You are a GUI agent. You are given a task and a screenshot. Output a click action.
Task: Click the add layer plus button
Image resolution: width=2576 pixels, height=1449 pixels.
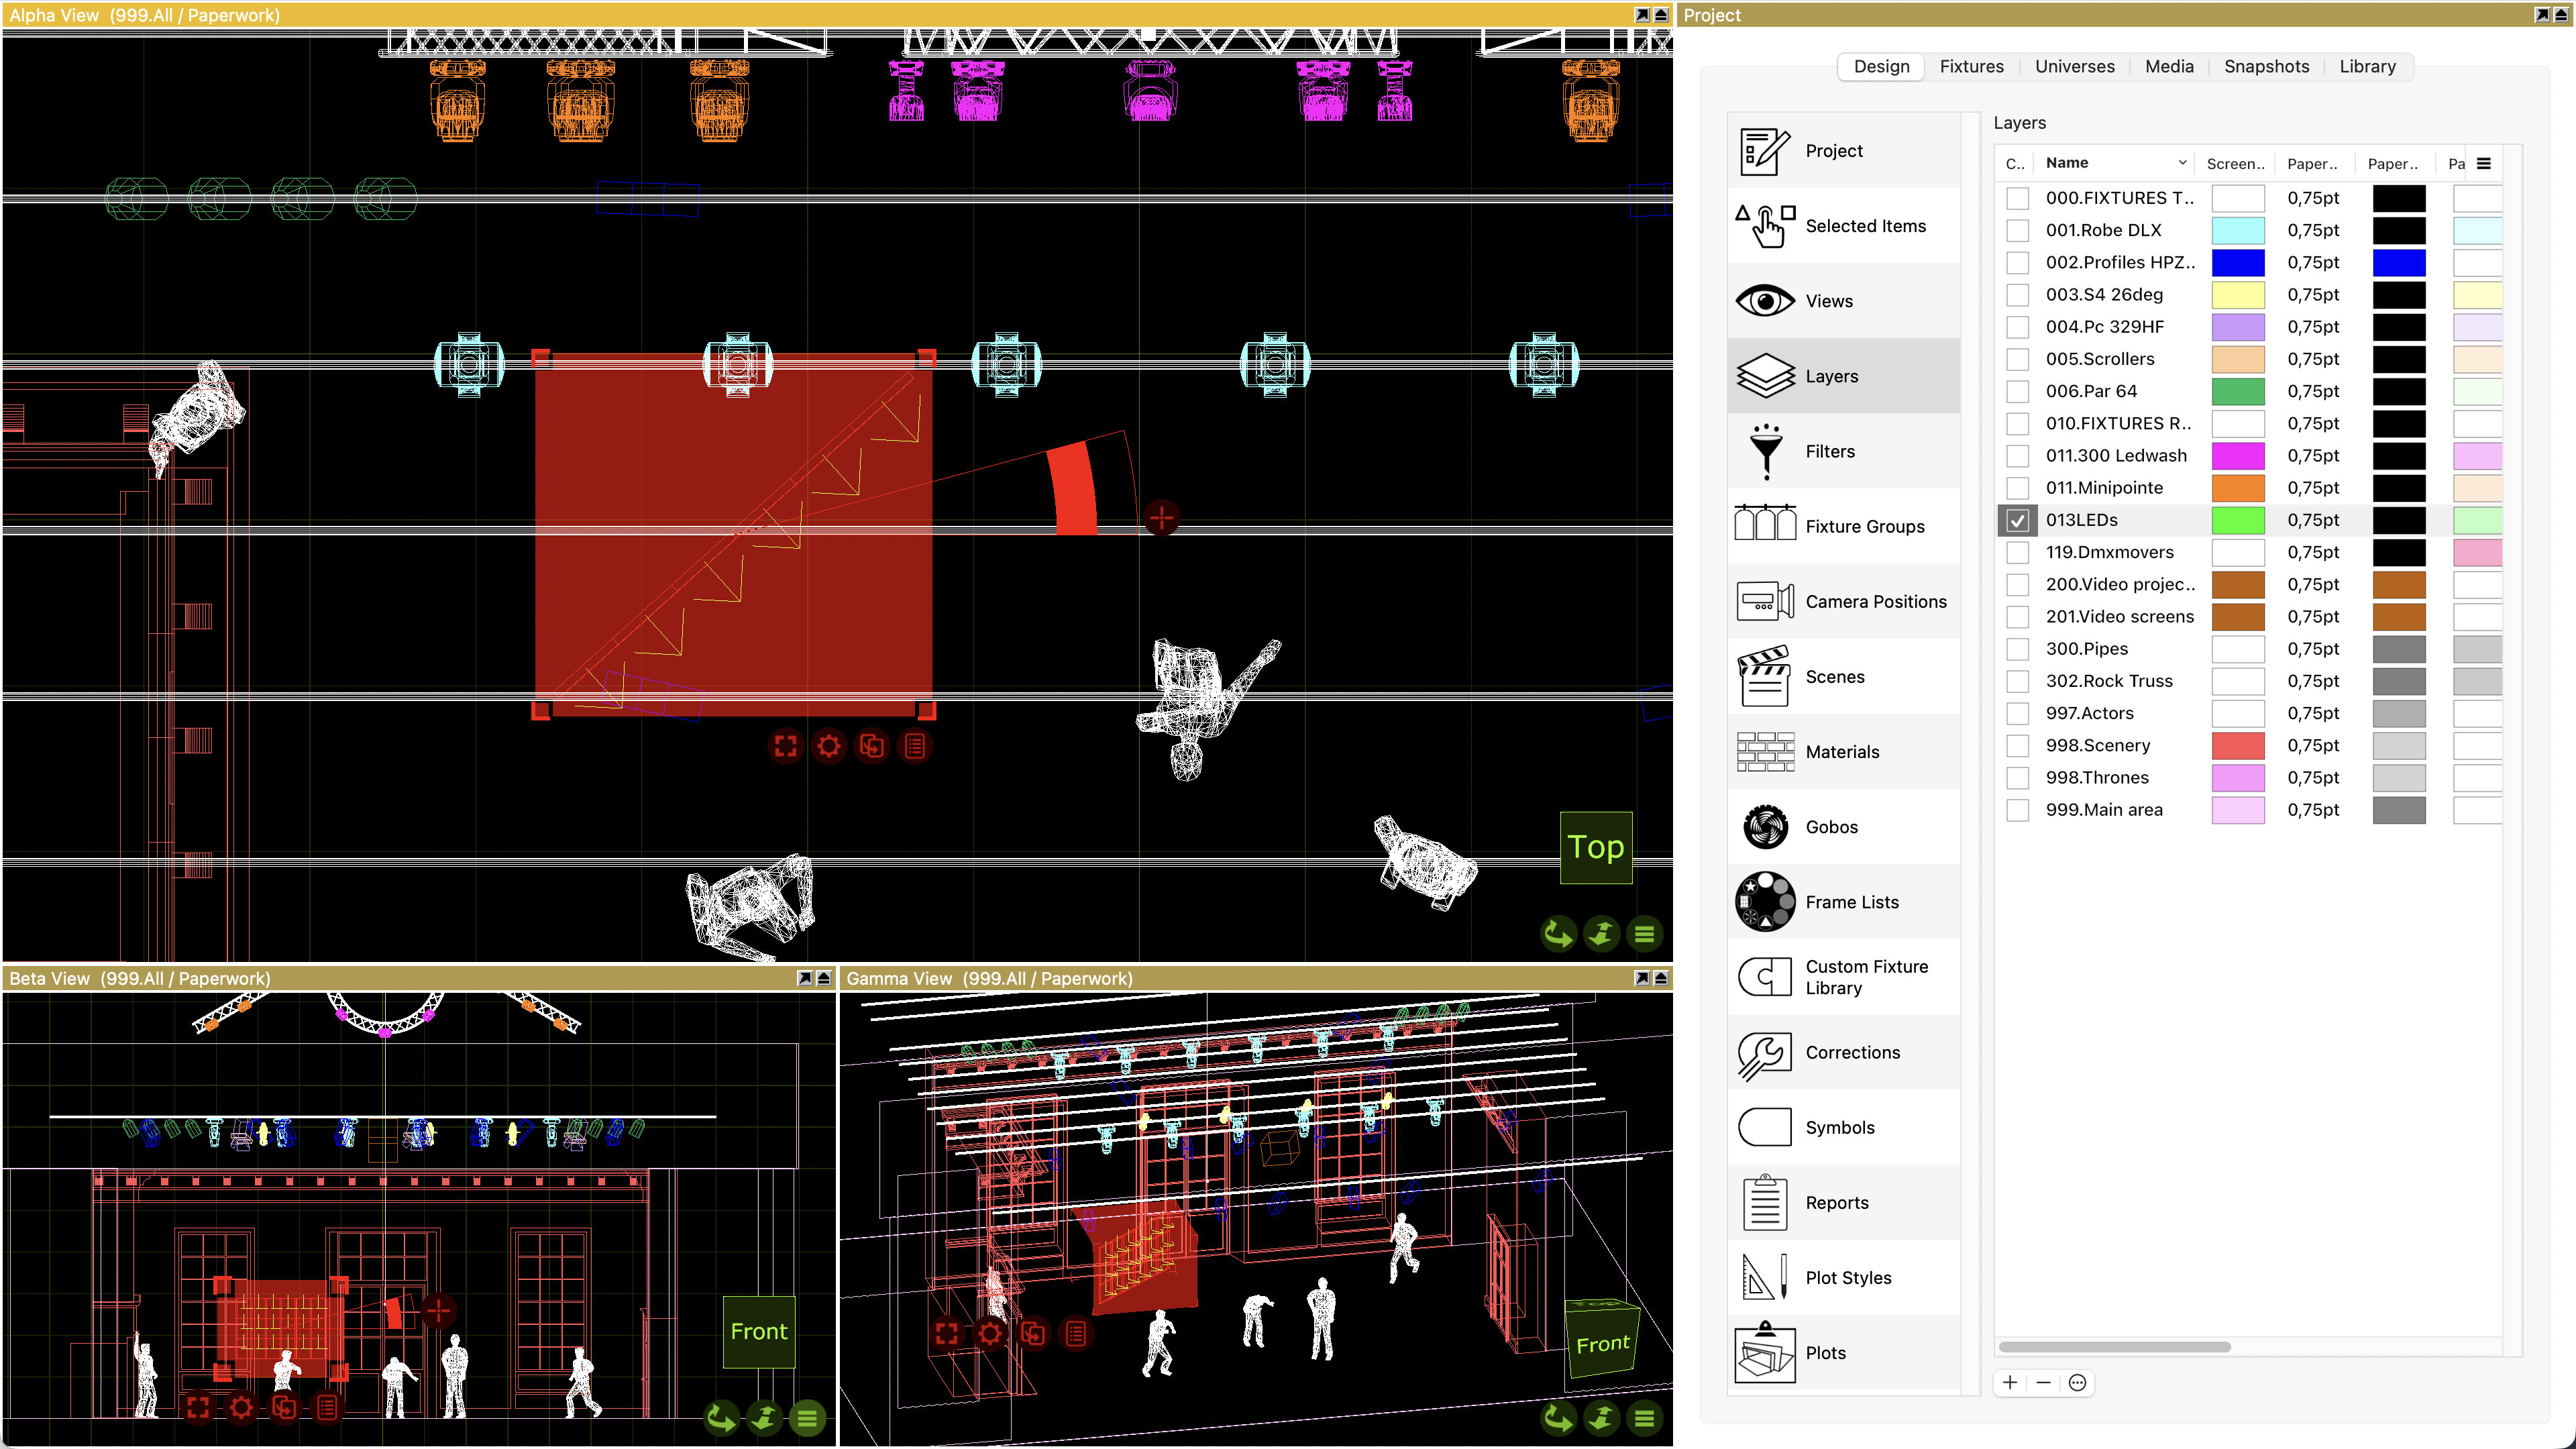pyautogui.click(x=2010, y=1382)
